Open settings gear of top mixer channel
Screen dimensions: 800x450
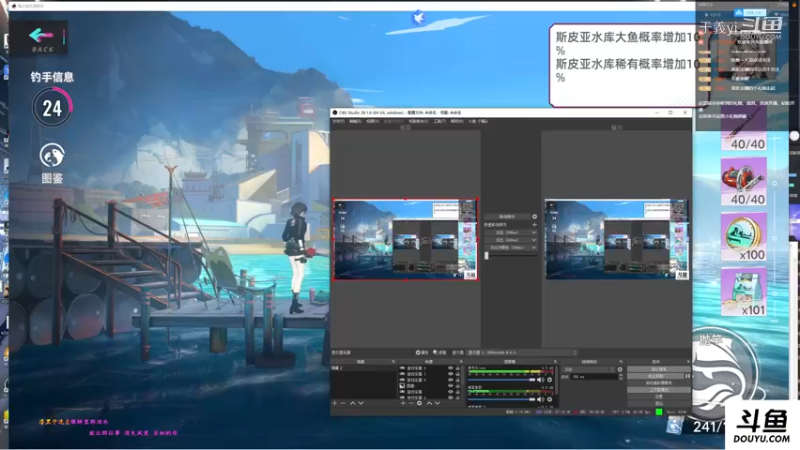(x=549, y=380)
